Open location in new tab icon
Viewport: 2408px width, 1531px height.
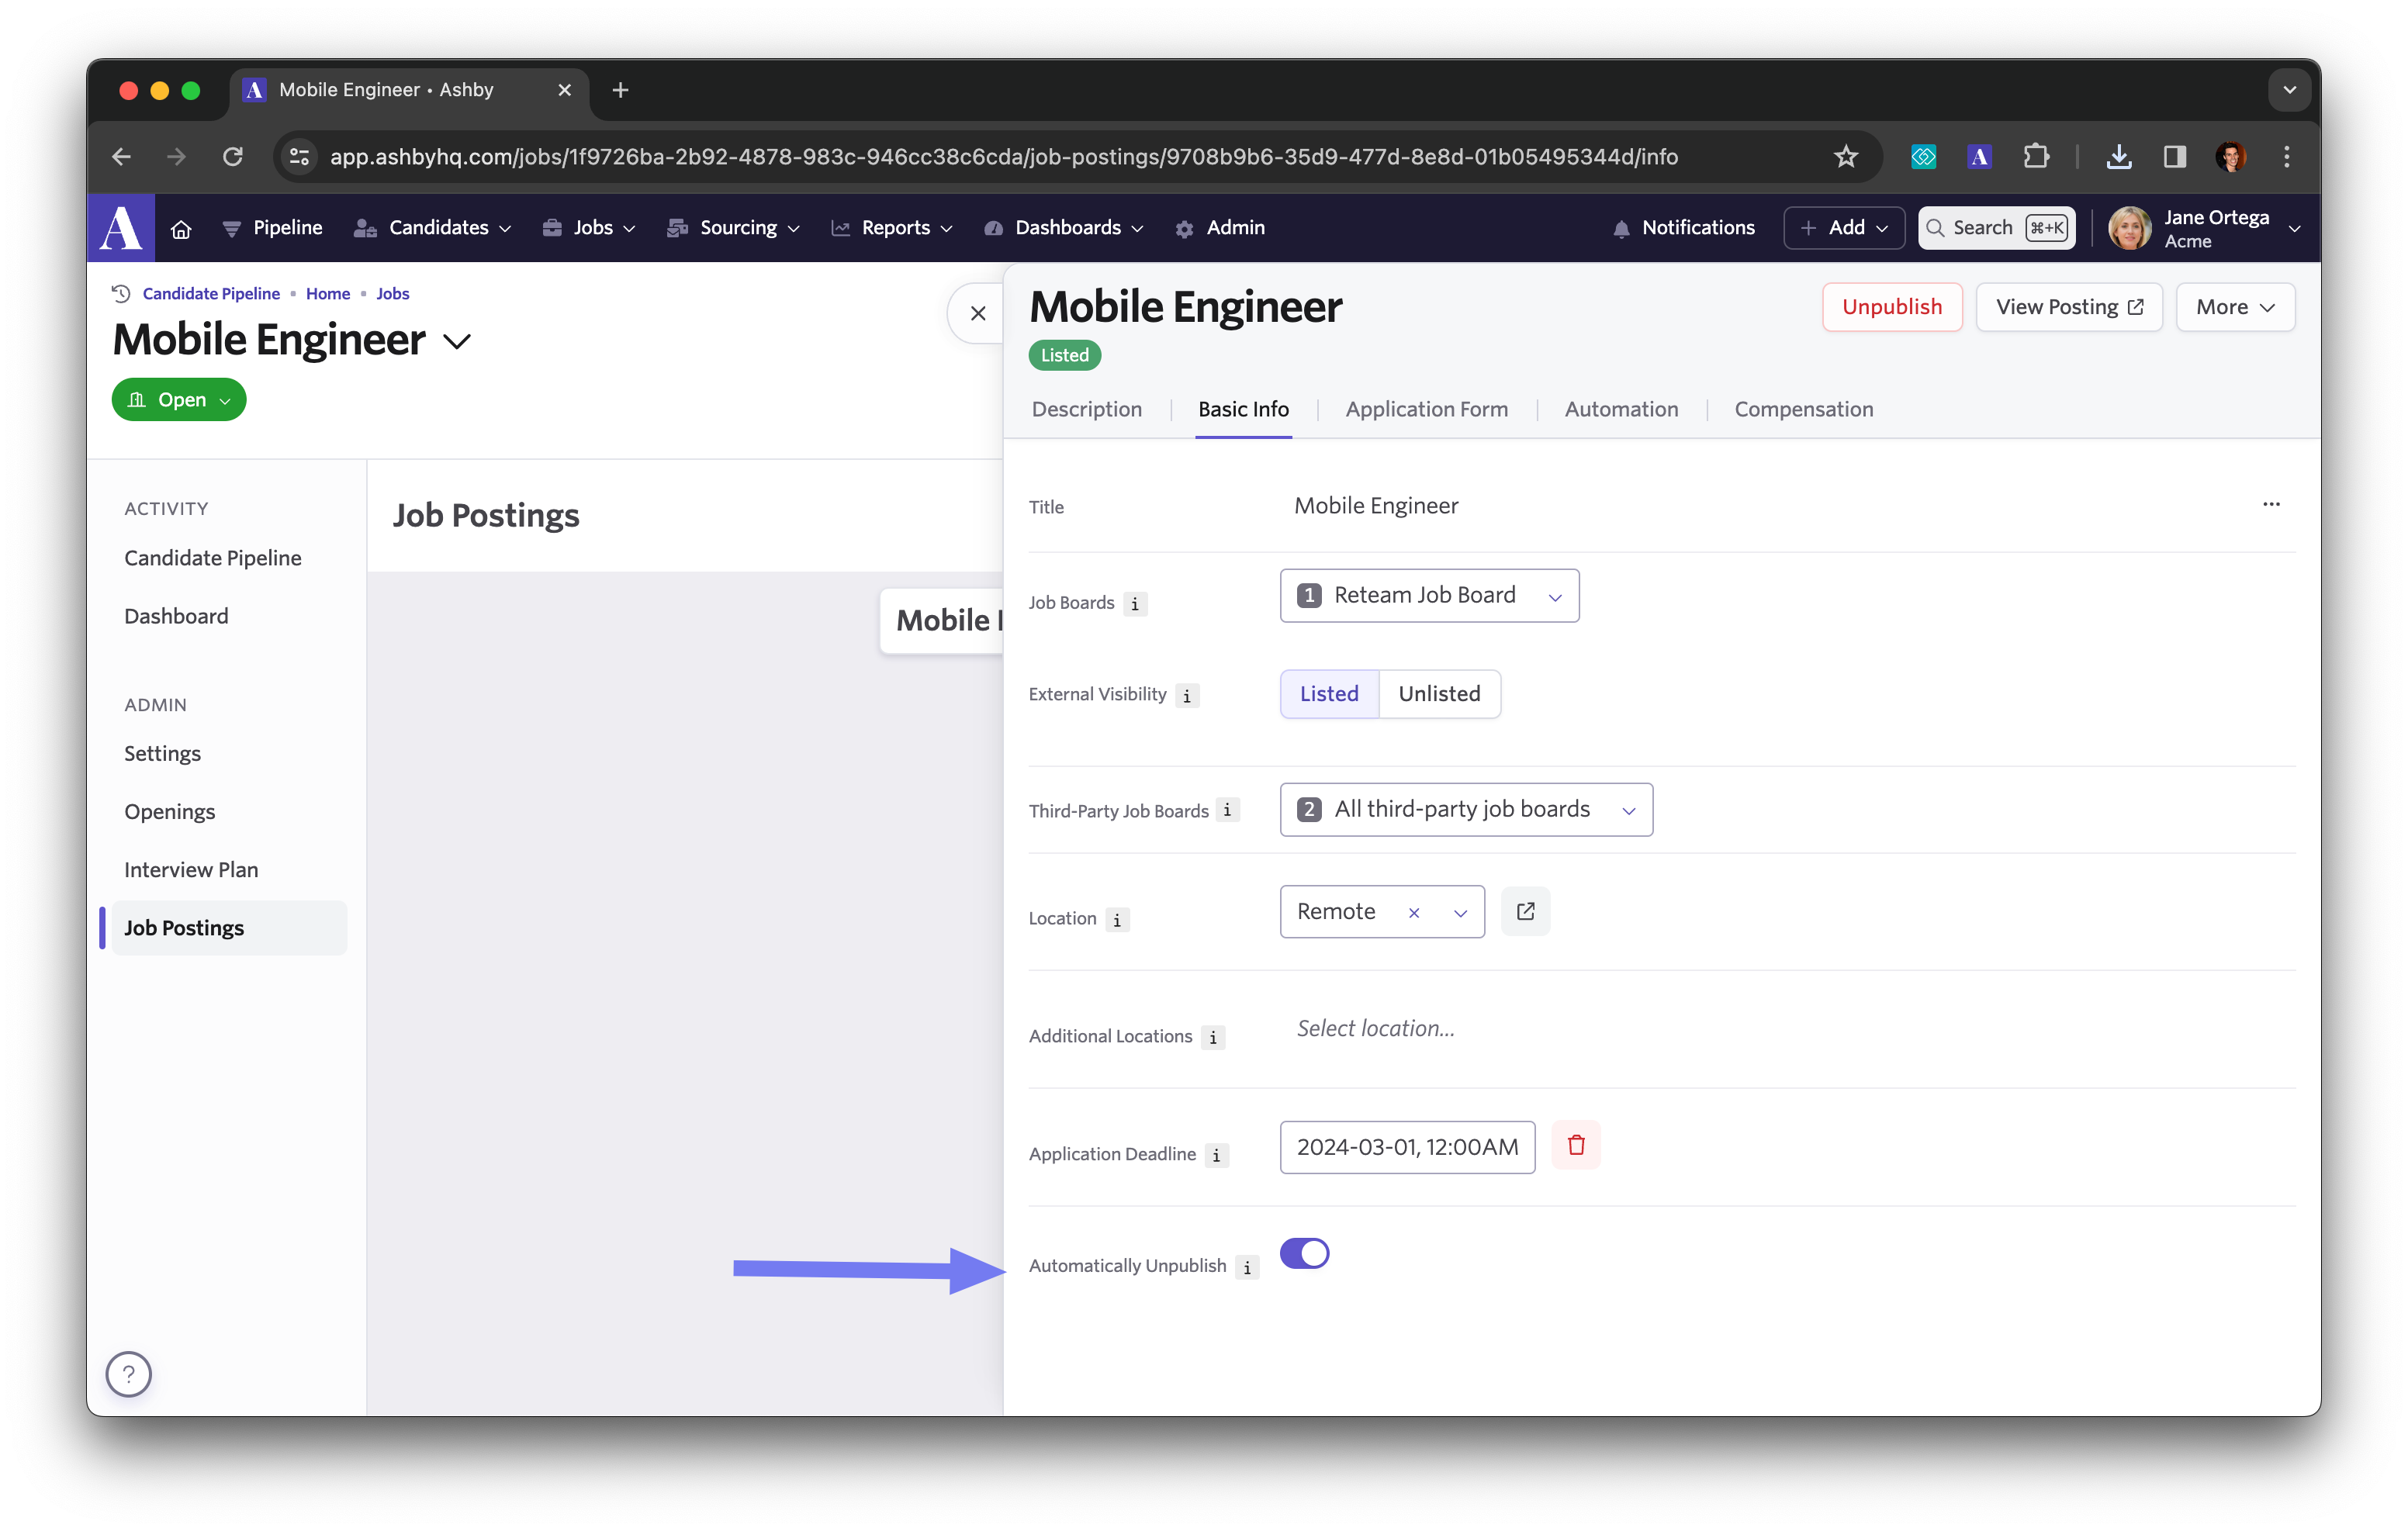pos(1525,911)
